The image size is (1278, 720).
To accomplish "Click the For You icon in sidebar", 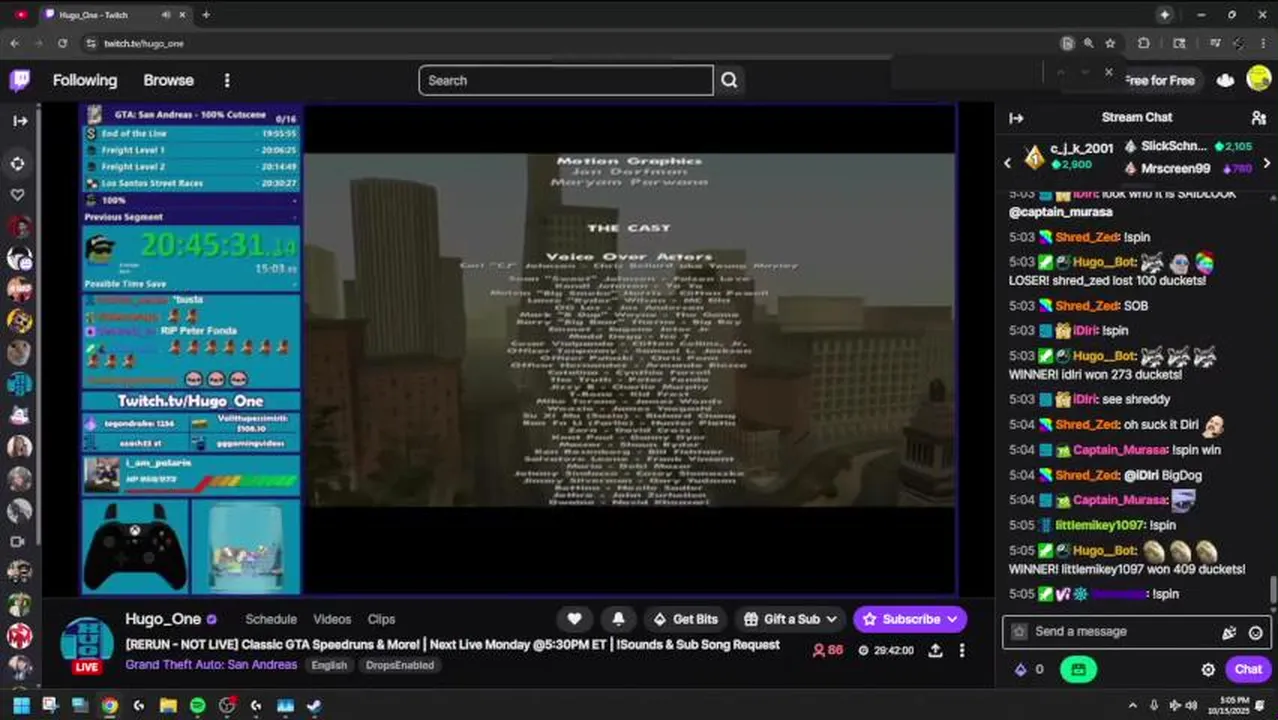I will click(x=18, y=163).
